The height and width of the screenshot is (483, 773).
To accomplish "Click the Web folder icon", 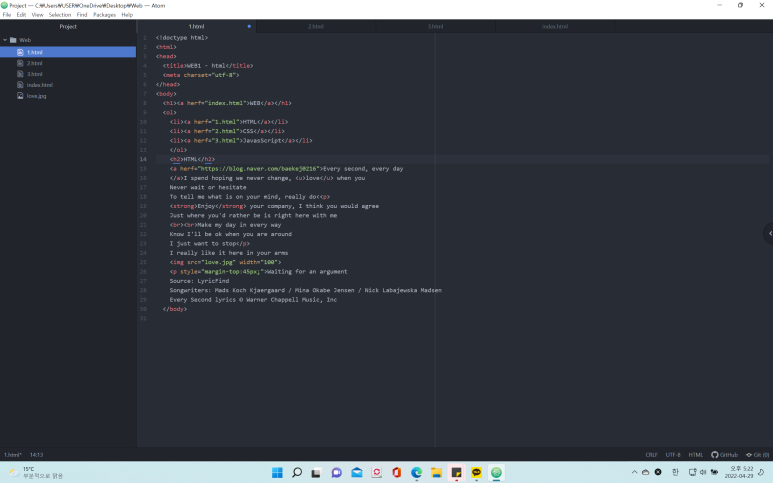I will point(13,40).
